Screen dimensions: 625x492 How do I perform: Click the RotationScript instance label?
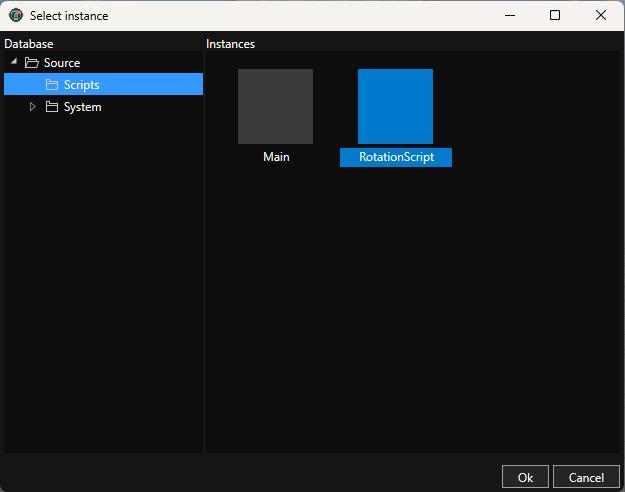tap(396, 157)
